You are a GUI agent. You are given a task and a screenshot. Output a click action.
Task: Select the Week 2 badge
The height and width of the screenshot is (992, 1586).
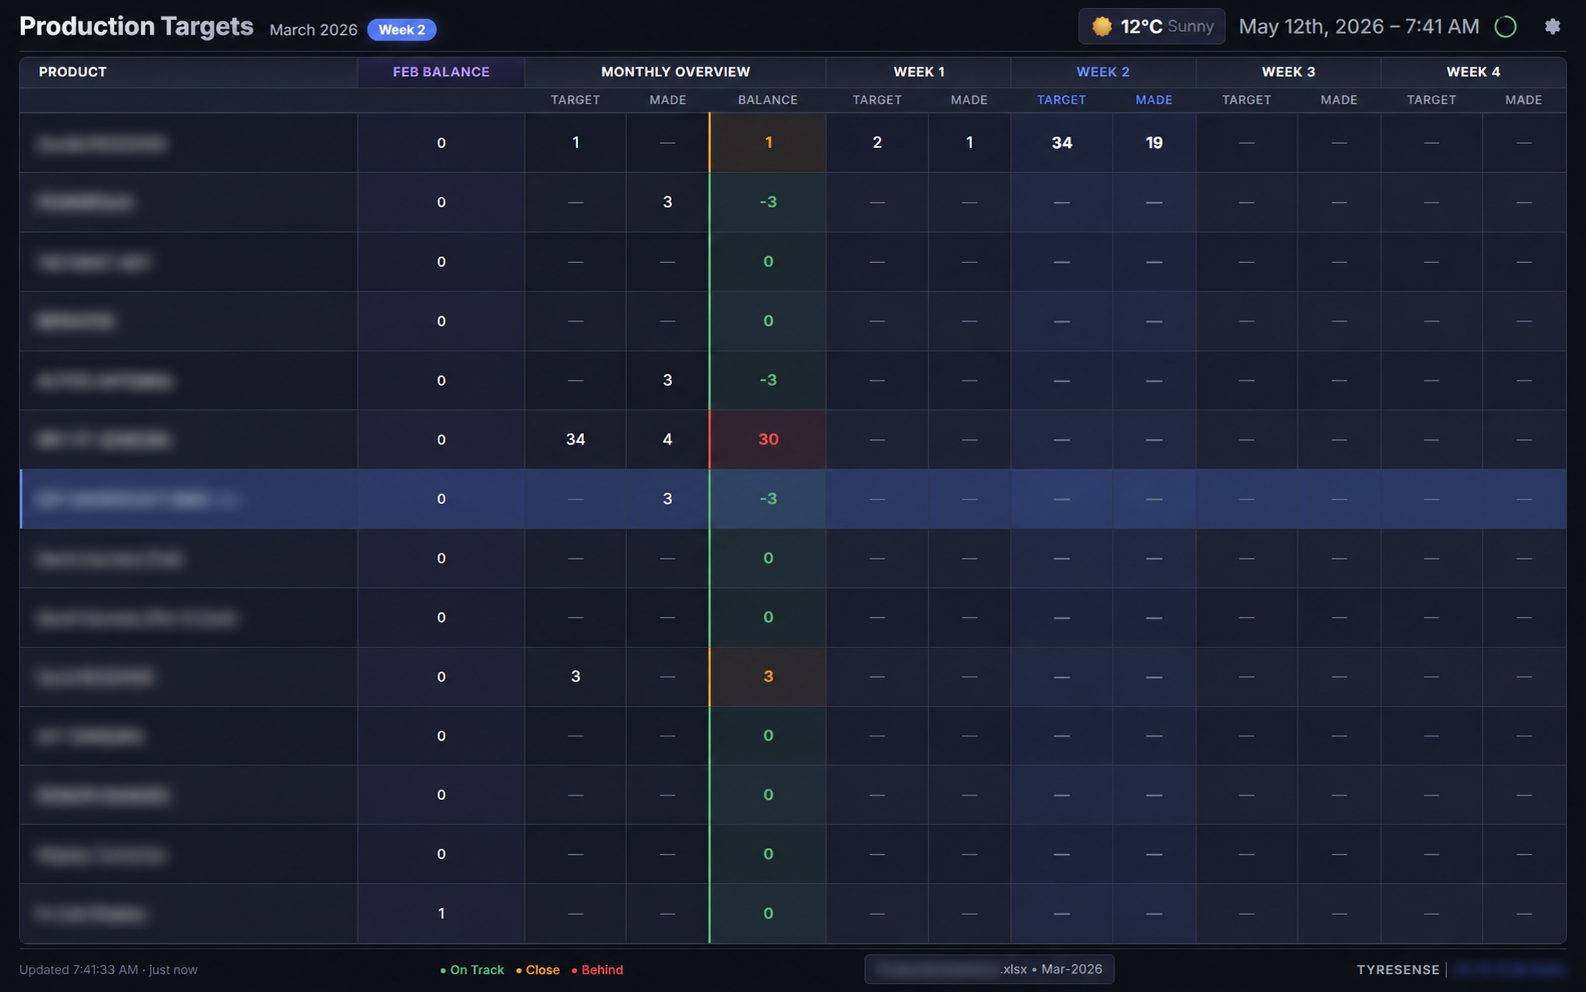click(401, 30)
